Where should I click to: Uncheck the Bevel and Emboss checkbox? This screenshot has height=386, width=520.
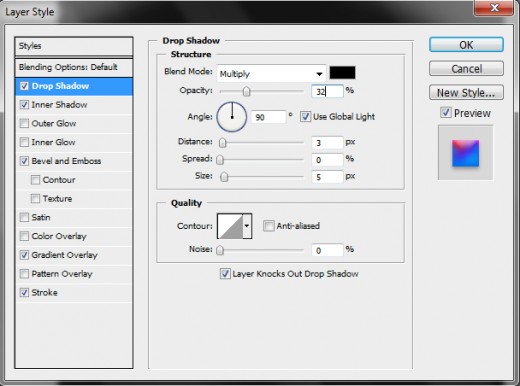pyautogui.click(x=24, y=161)
